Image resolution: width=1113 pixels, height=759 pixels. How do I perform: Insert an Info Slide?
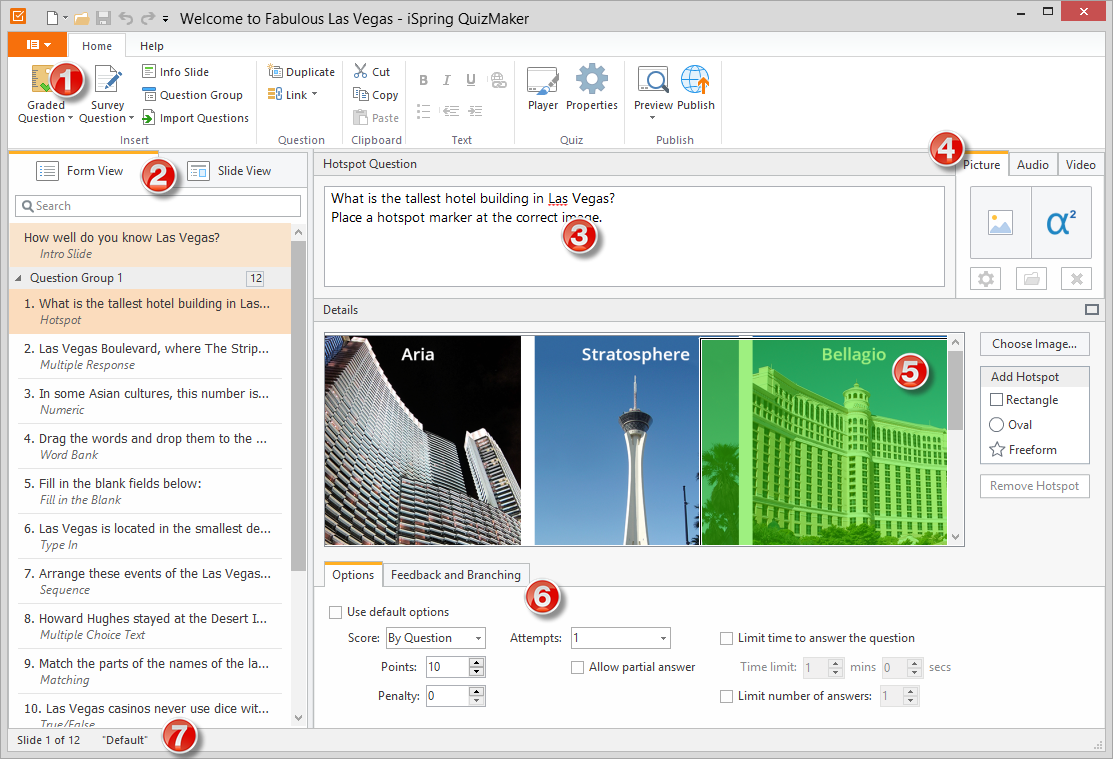175,72
